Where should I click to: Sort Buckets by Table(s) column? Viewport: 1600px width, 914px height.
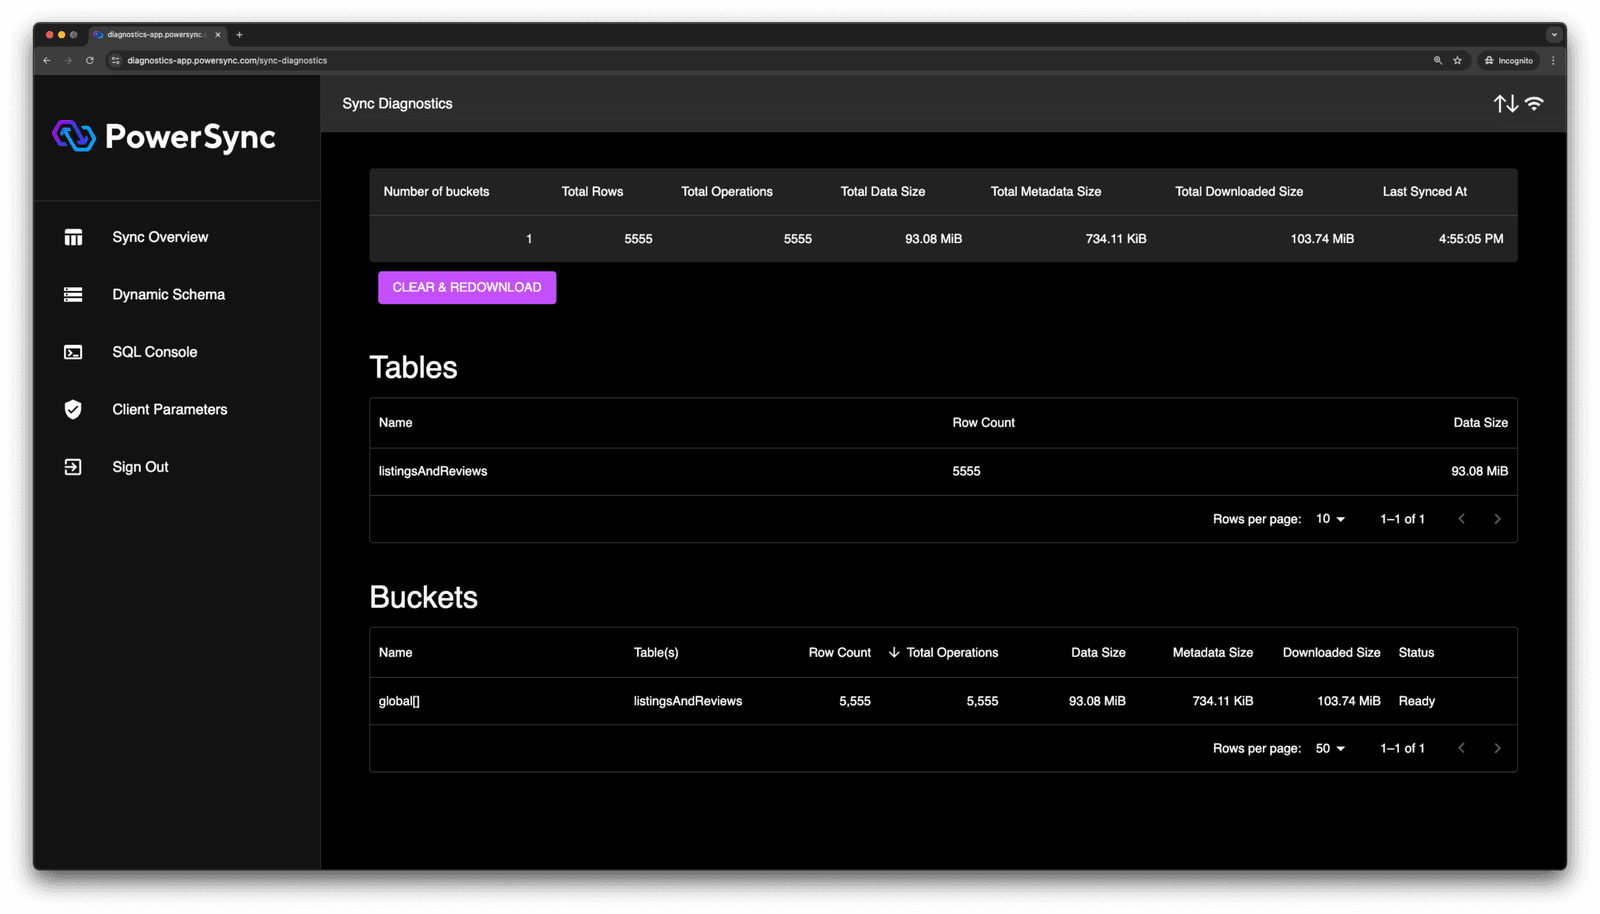tap(656, 653)
